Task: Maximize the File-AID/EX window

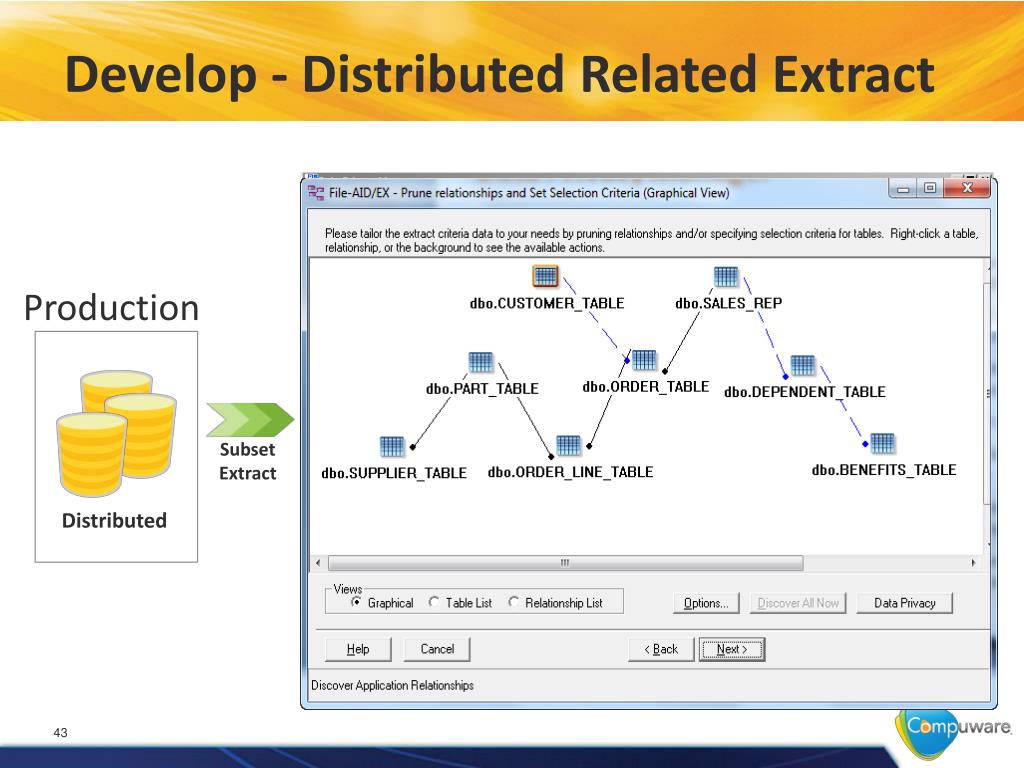Action: (x=930, y=189)
